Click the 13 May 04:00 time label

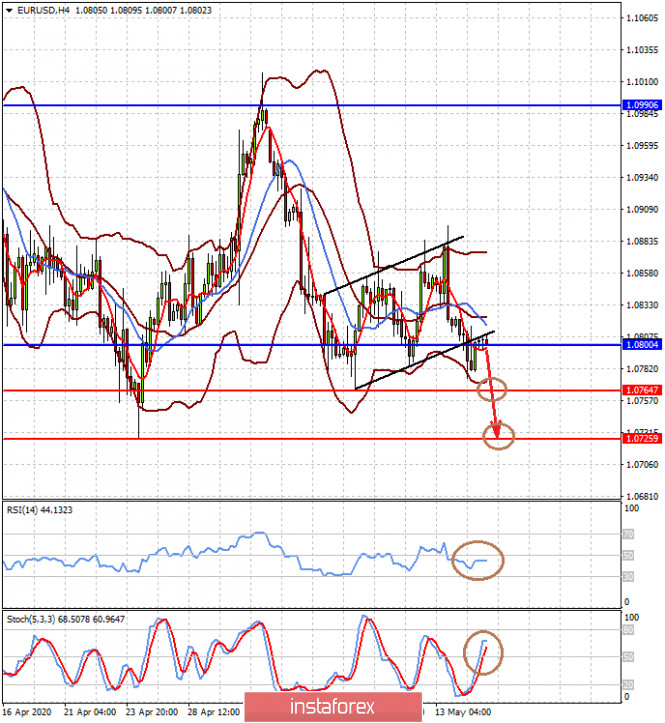(x=463, y=712)
